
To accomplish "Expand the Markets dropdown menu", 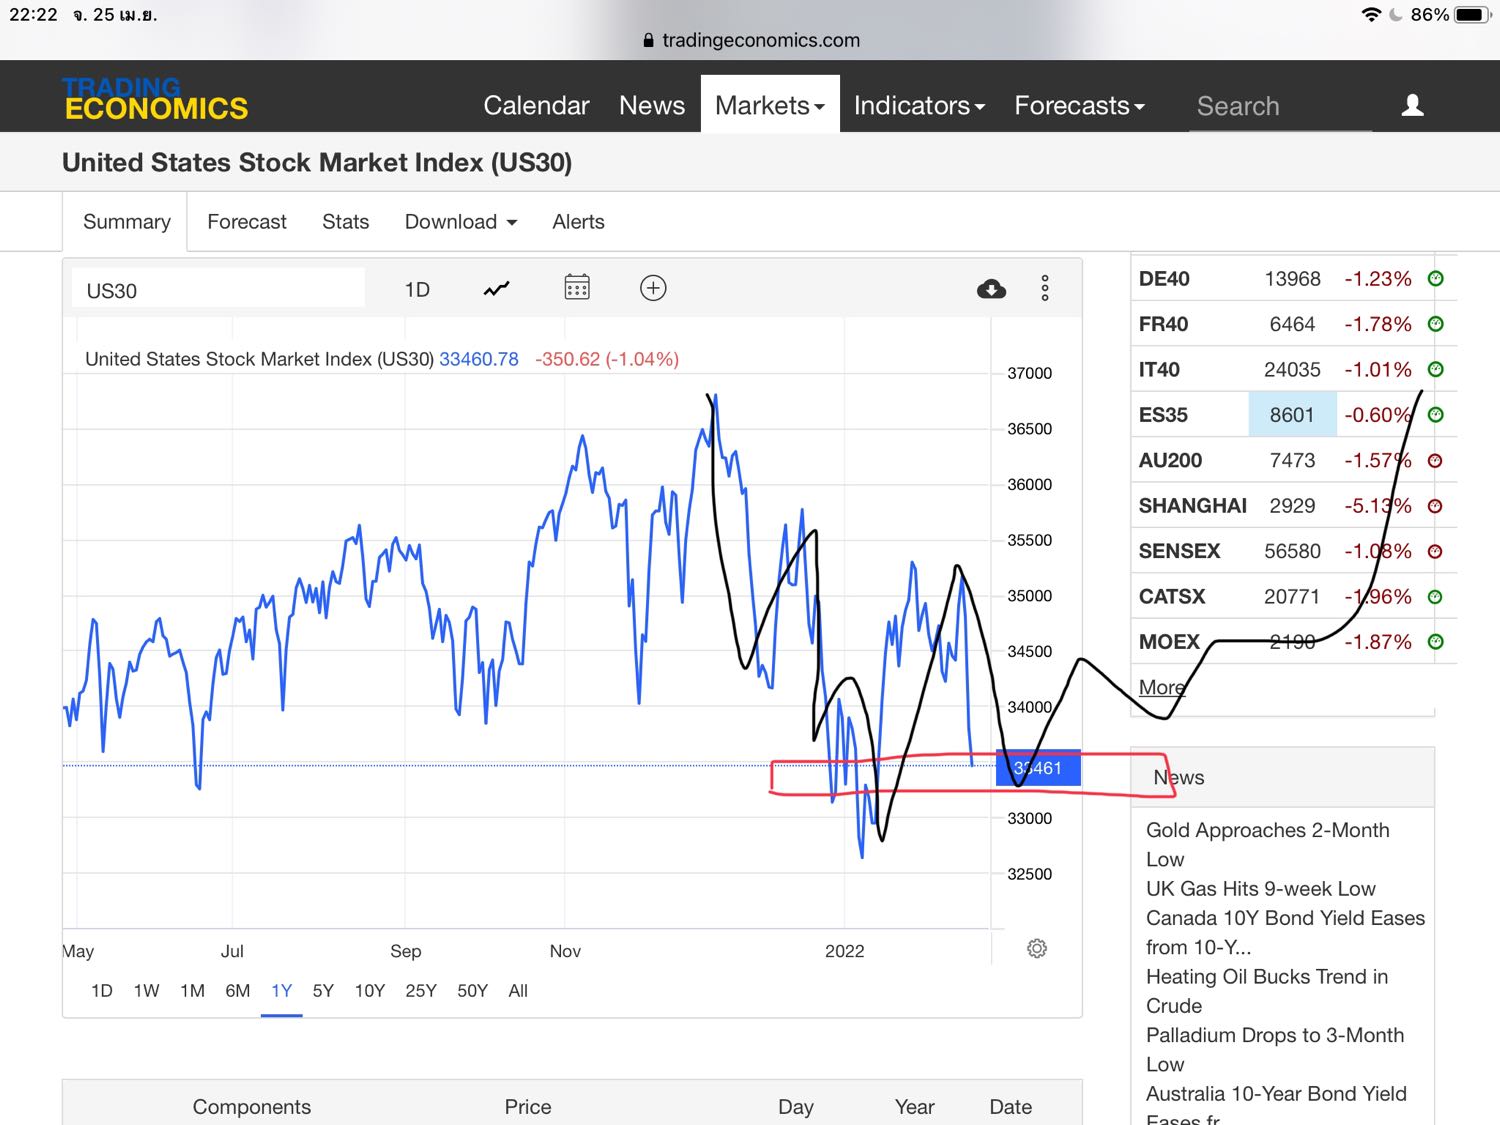I will pyautogui.click(x=770, y=105).
